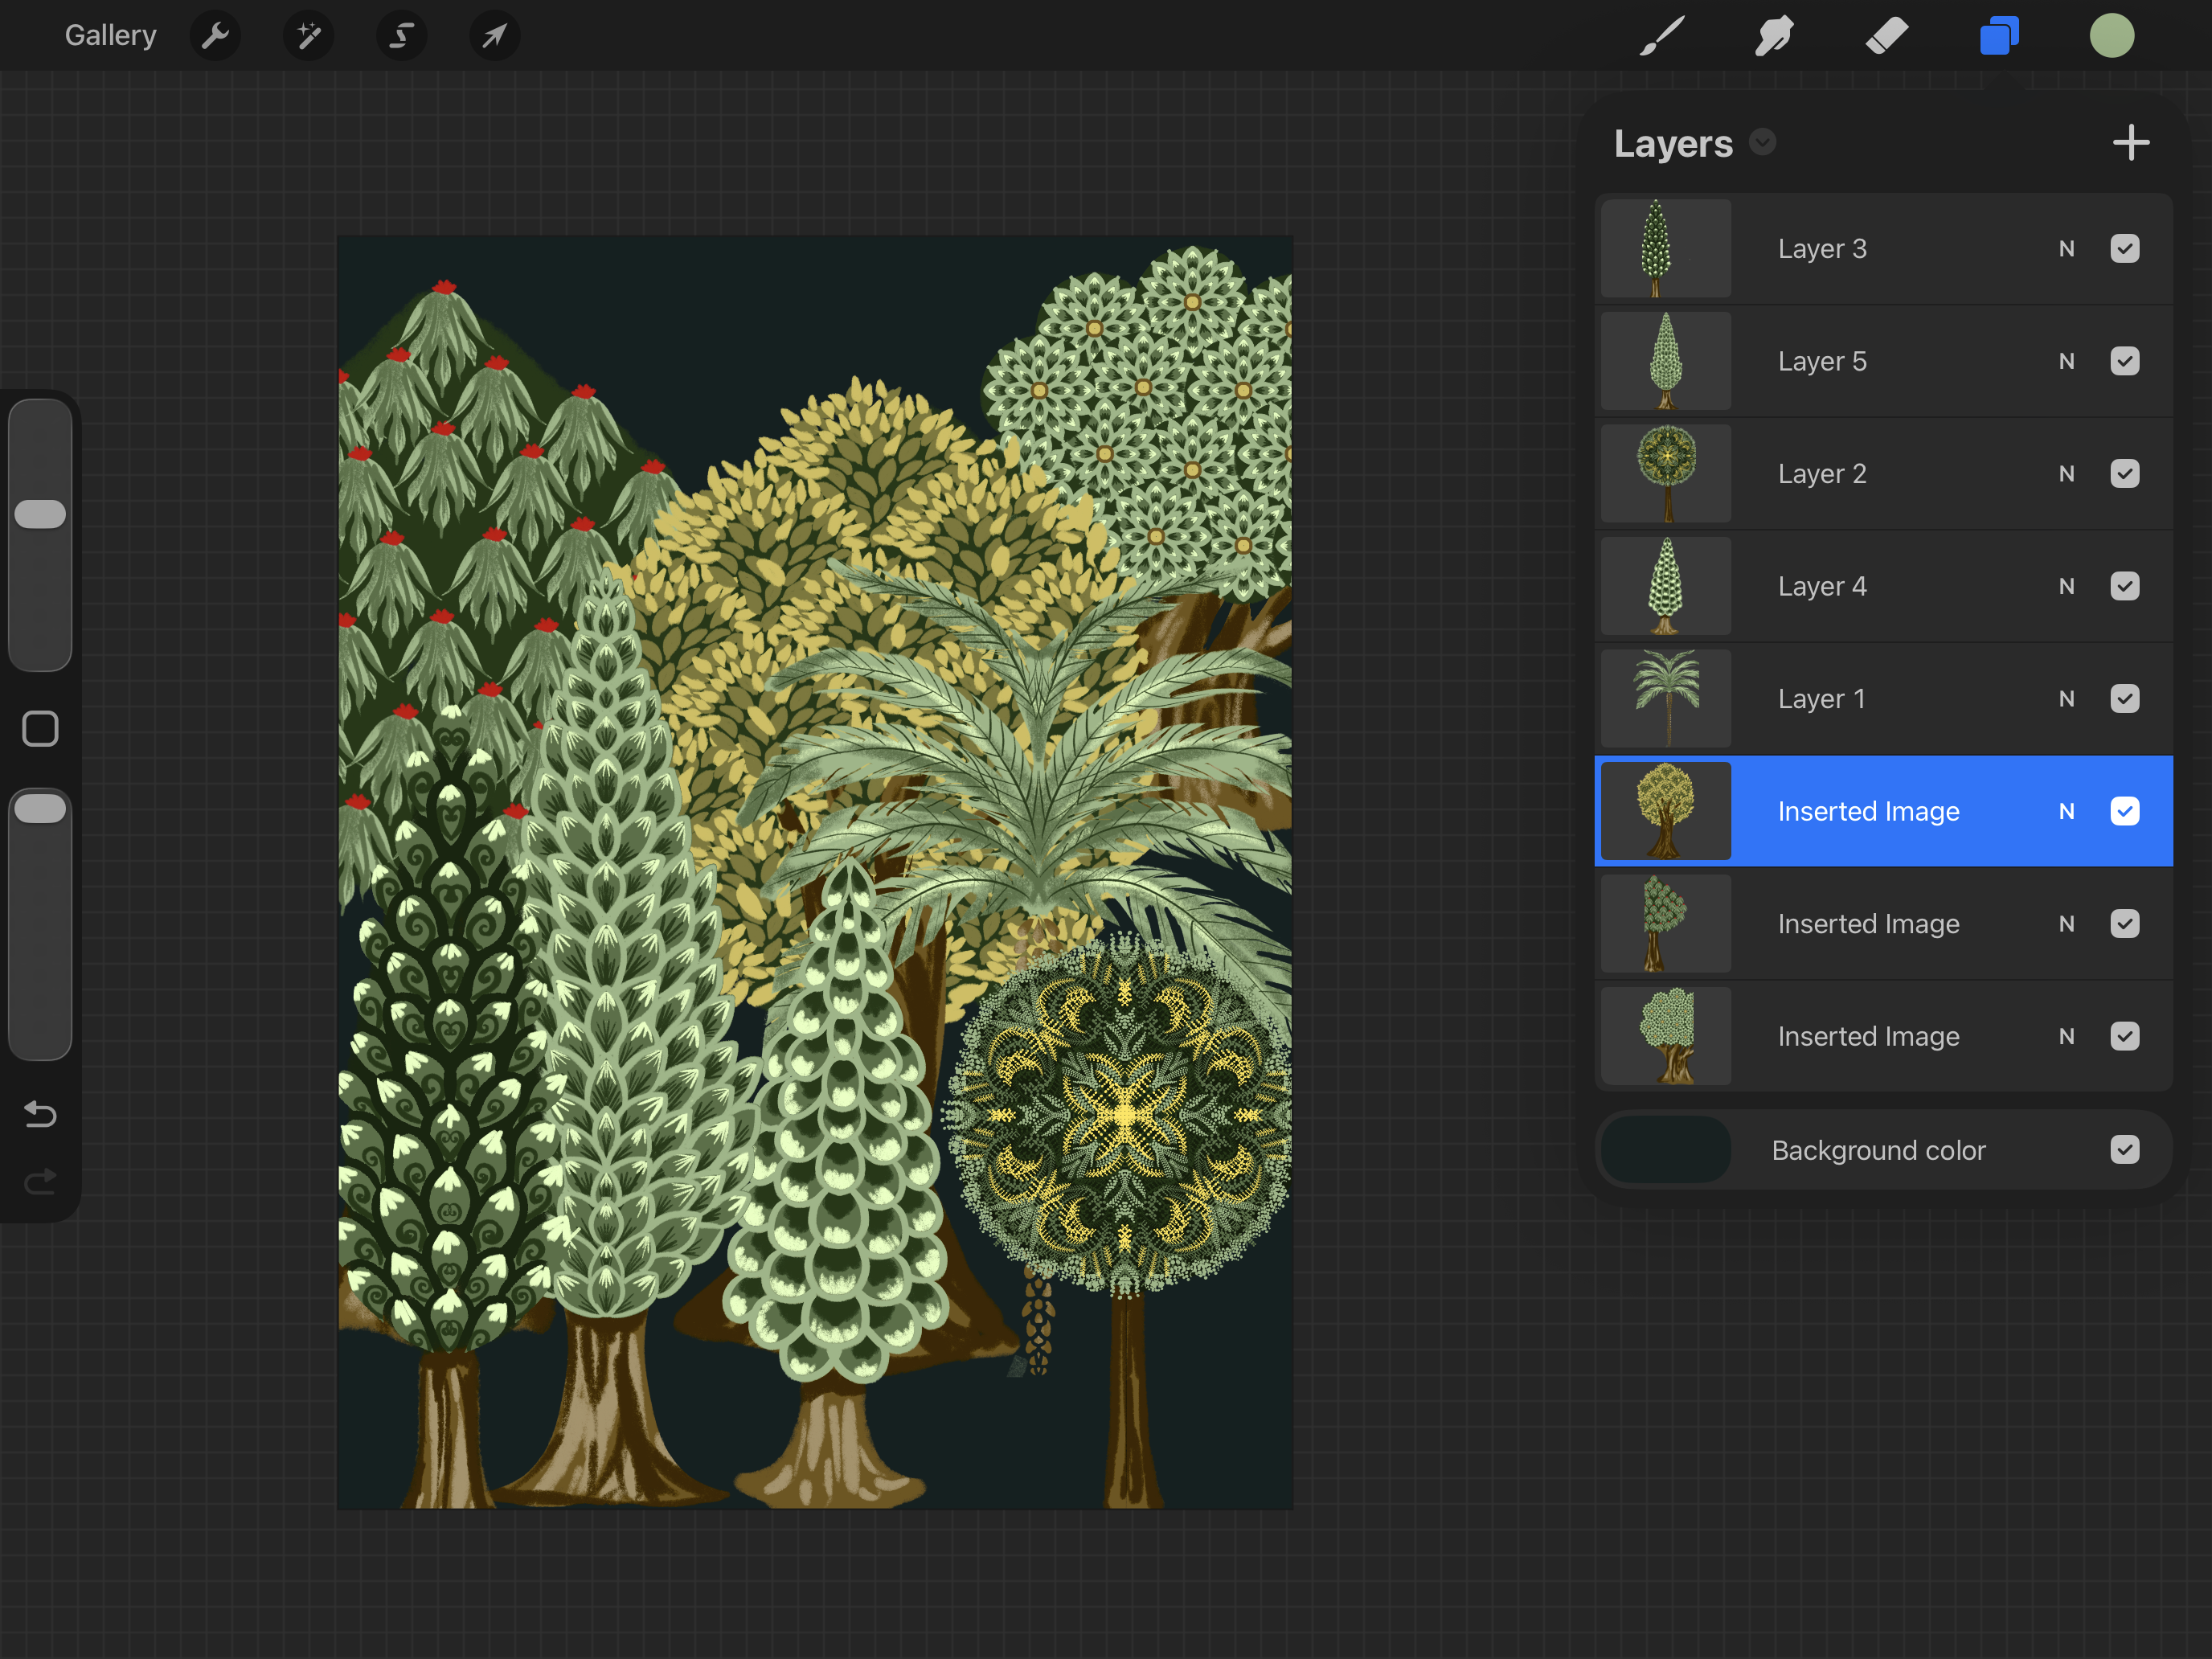Image resolution: width=2212 pixels, height=1659 pixels.
Task: Click the Layer 1 palm tree thumbnail
Action: coord(1666,698)
